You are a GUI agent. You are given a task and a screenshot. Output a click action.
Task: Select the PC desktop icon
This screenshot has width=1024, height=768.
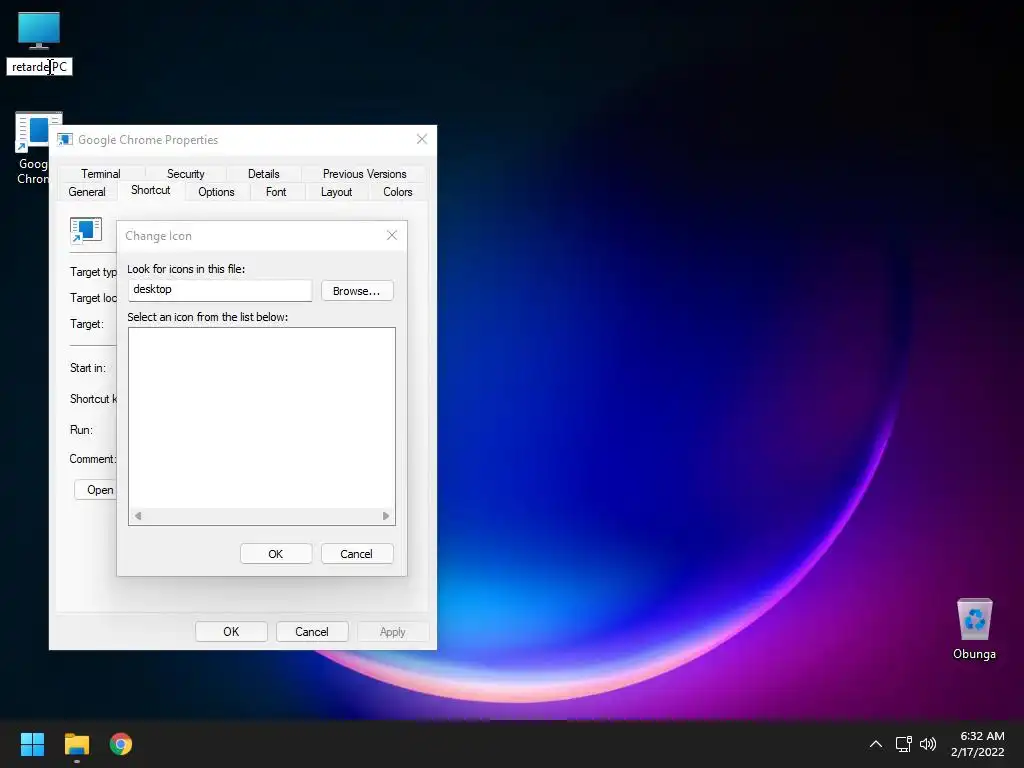click(x=39, y=31)
